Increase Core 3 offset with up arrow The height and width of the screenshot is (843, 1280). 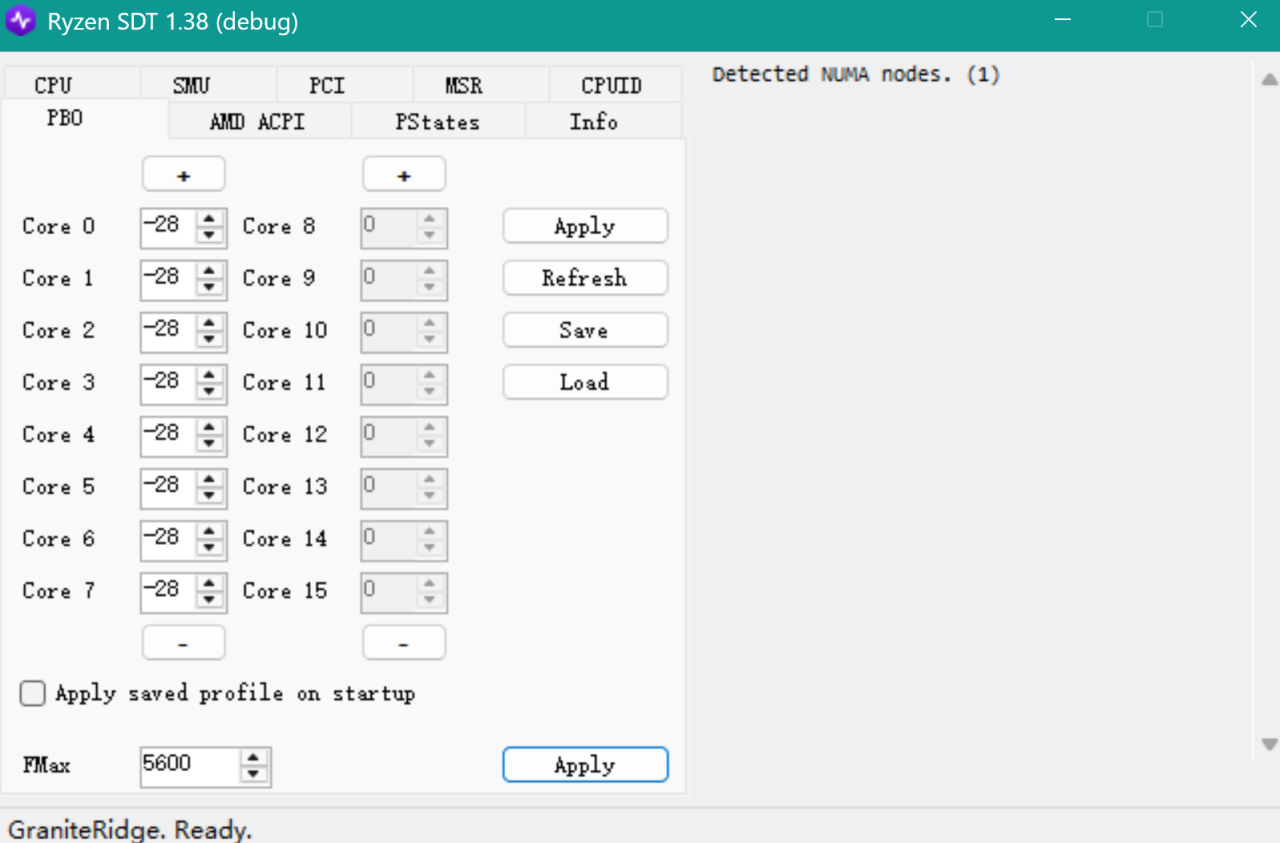pos(209,374)
